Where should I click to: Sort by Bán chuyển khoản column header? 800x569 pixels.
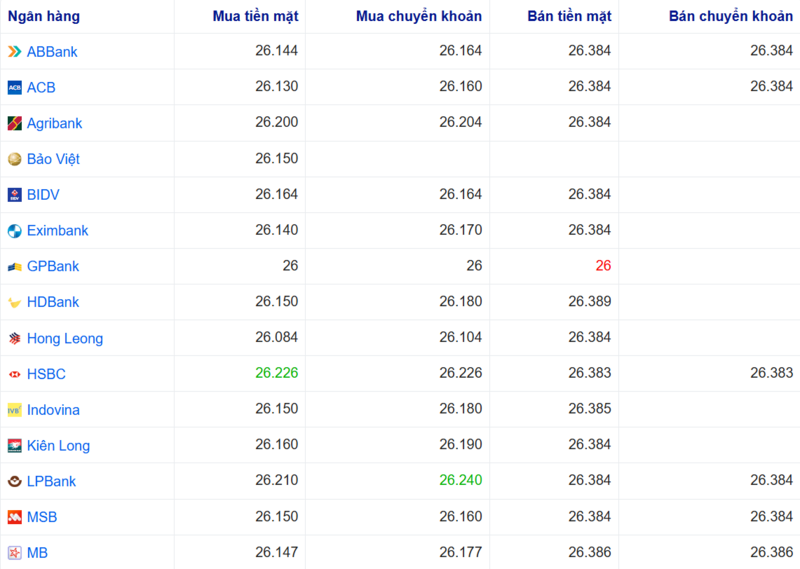point(731,17)
